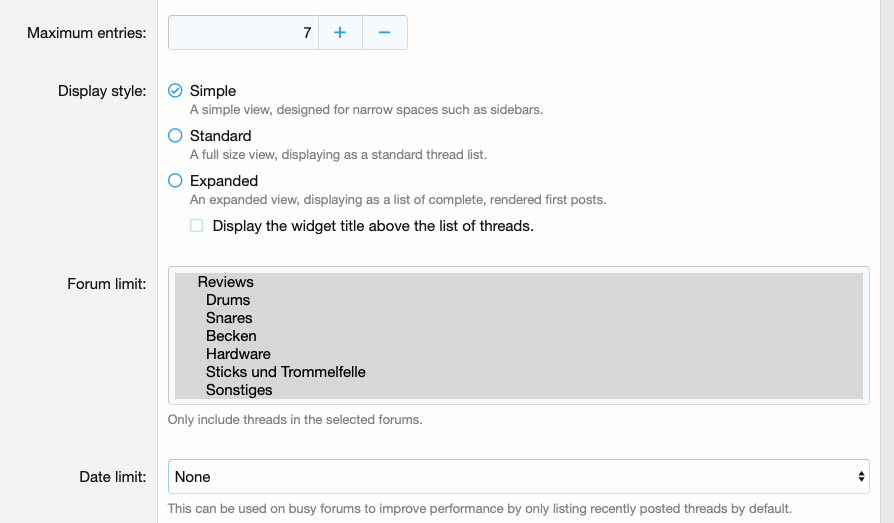Select Becken in the forum list
The width and height of the screenshot is (894, 523).
pyautogui.click(x=231, y=336)
